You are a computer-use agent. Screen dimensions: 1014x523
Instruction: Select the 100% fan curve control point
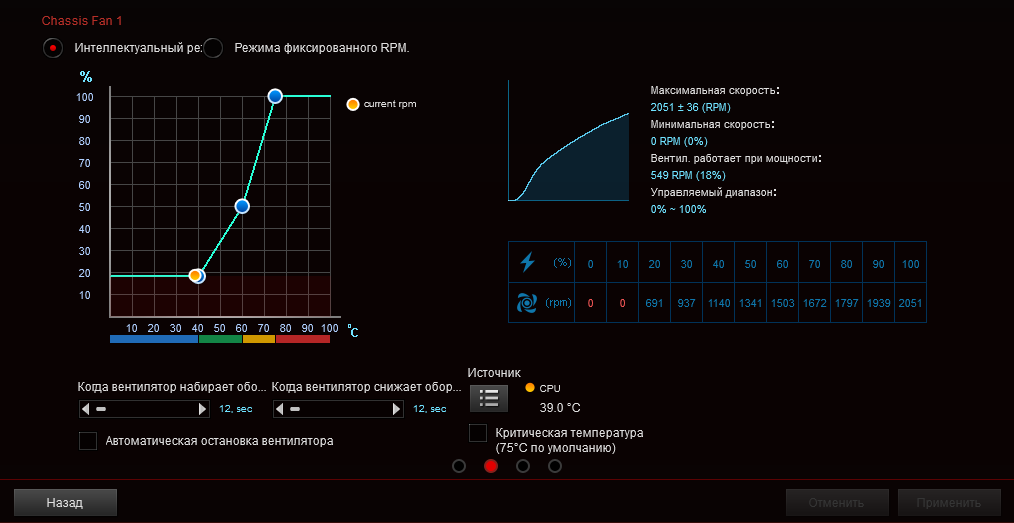275,96
